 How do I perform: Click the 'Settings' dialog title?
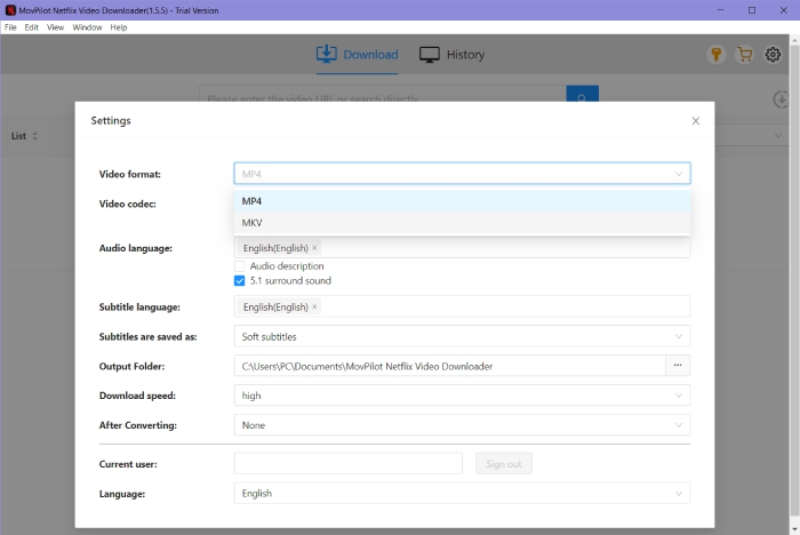click(111, 120)
